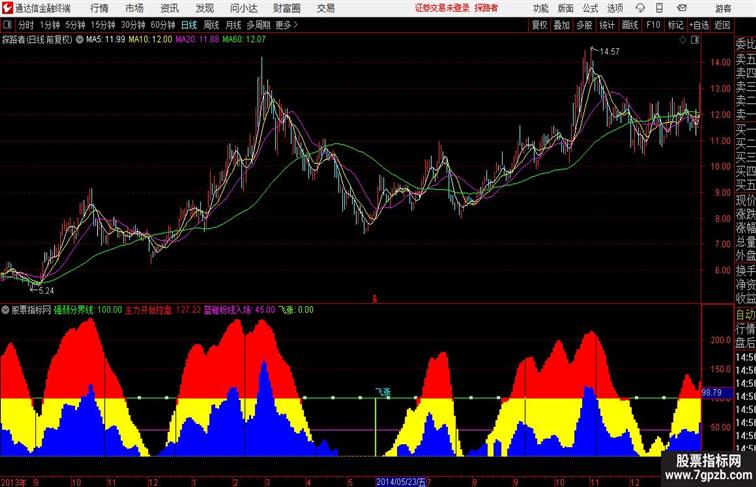Open F10 company info
Image resolution: width=756 pixels, height=487 pixels.
tap(653, 25)
